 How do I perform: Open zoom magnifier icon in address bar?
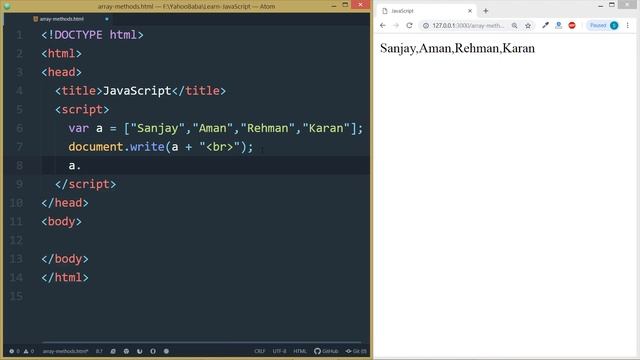point(515,25)
